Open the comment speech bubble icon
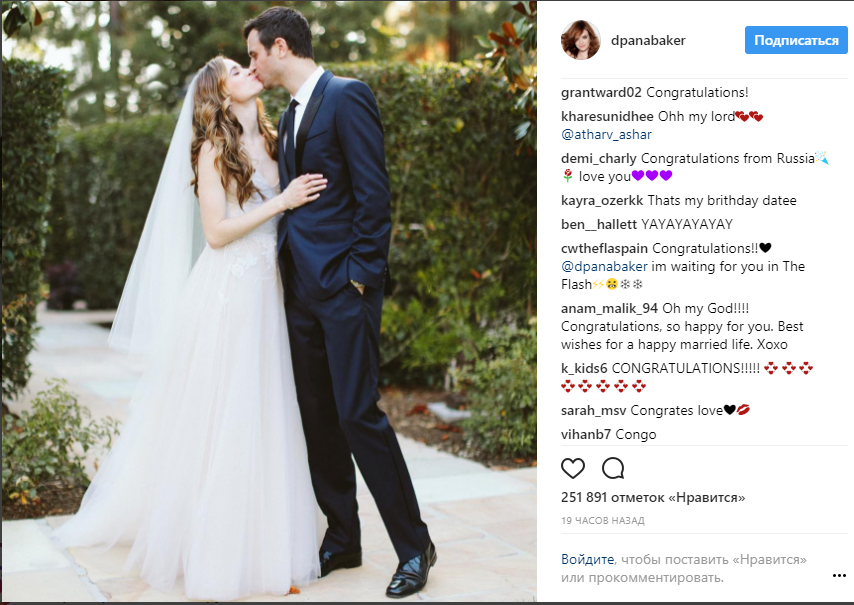The width and height of the screenshot is (854, 605). pyautogui.click(x=613, y=468)
